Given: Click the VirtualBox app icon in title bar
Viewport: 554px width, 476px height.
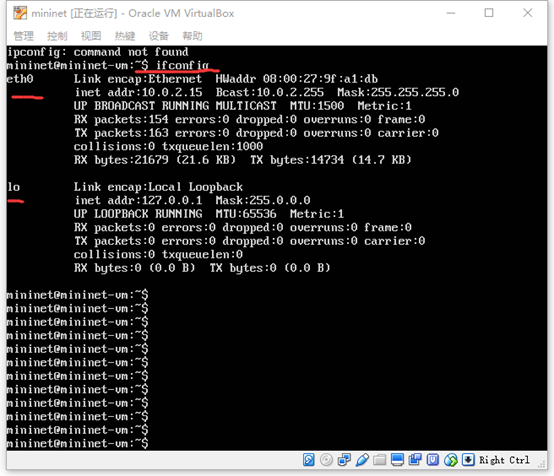Looking at the screenshot, I should pyautogui.click(x=20, y=13).
